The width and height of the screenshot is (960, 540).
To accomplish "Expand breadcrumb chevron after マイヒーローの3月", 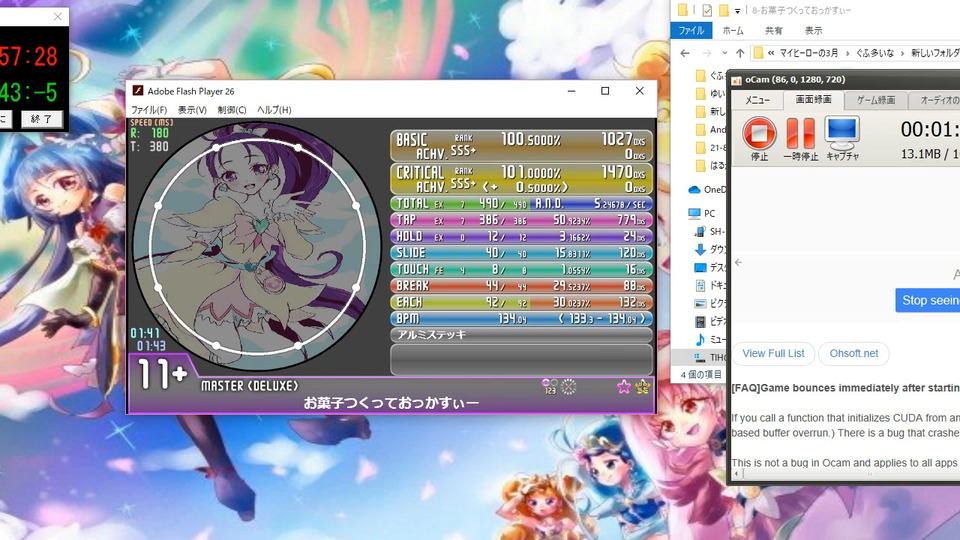I will [x=847, y=53].
